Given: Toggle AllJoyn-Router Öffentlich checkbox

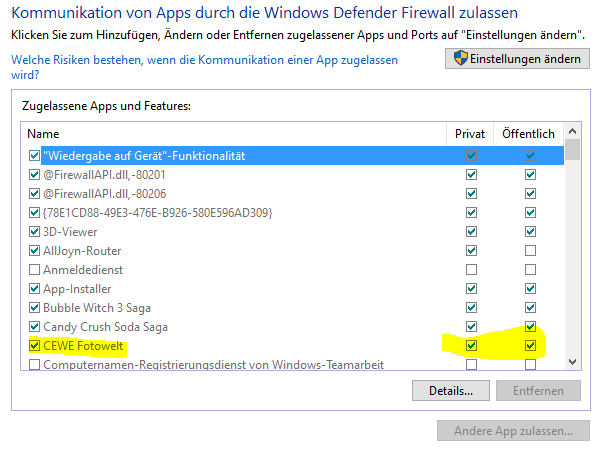Looking at the screenshot, I should tap(530, 250).
